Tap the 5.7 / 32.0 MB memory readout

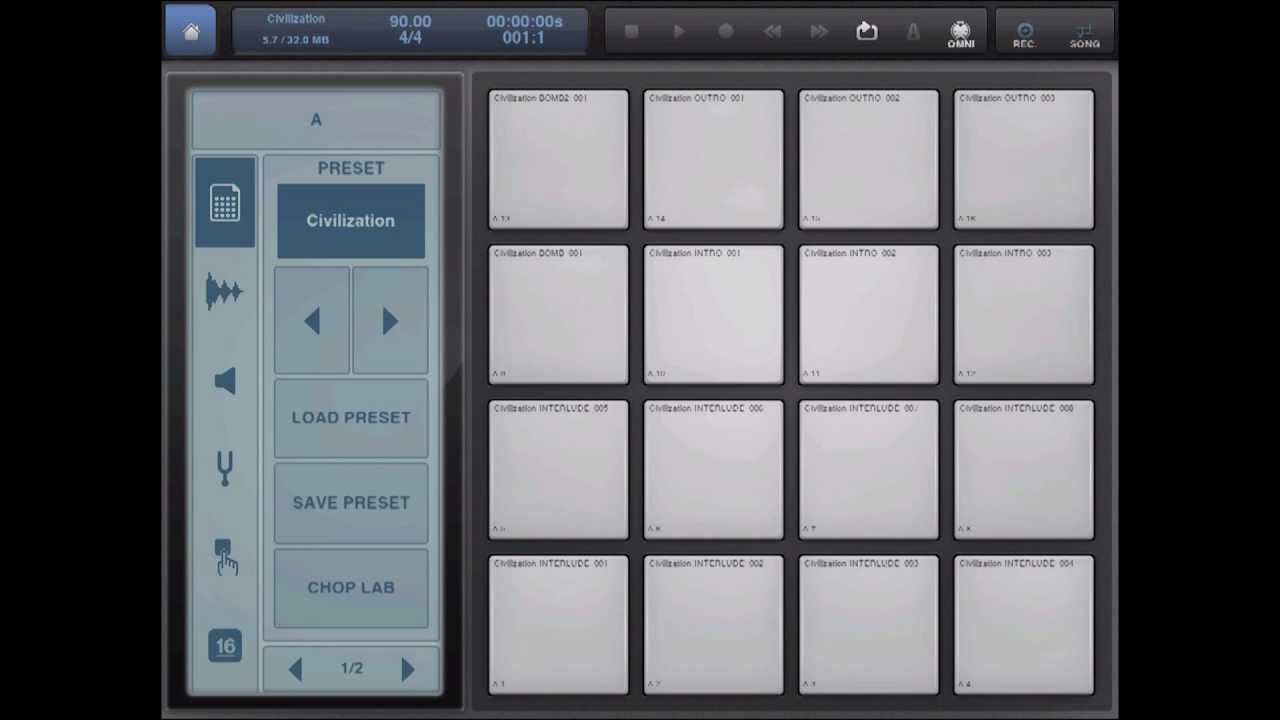(x=296, y=40)
